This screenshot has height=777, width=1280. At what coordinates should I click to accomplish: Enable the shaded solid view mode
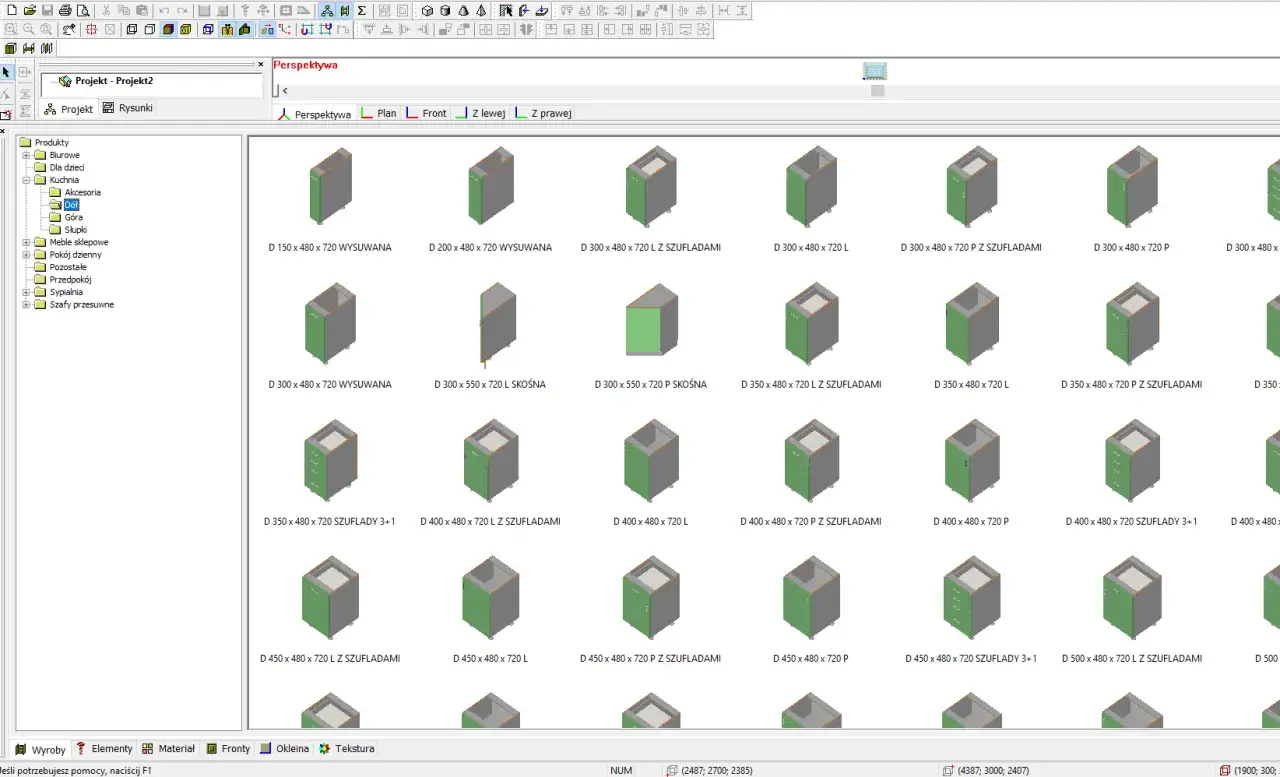(168, 29)
